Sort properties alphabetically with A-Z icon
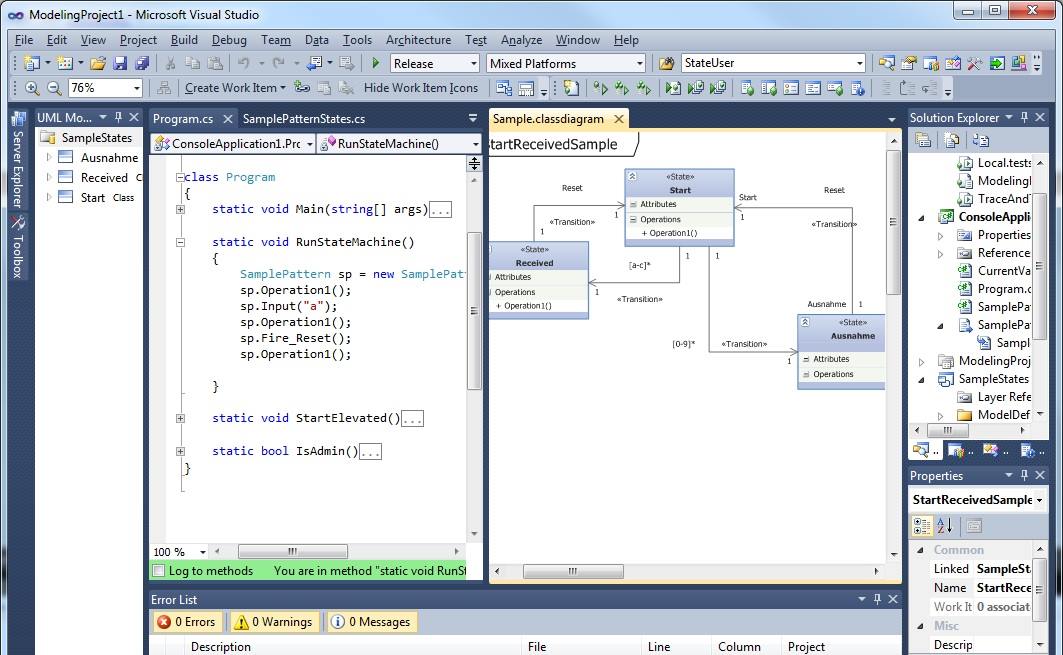 [x=945, y=526]
